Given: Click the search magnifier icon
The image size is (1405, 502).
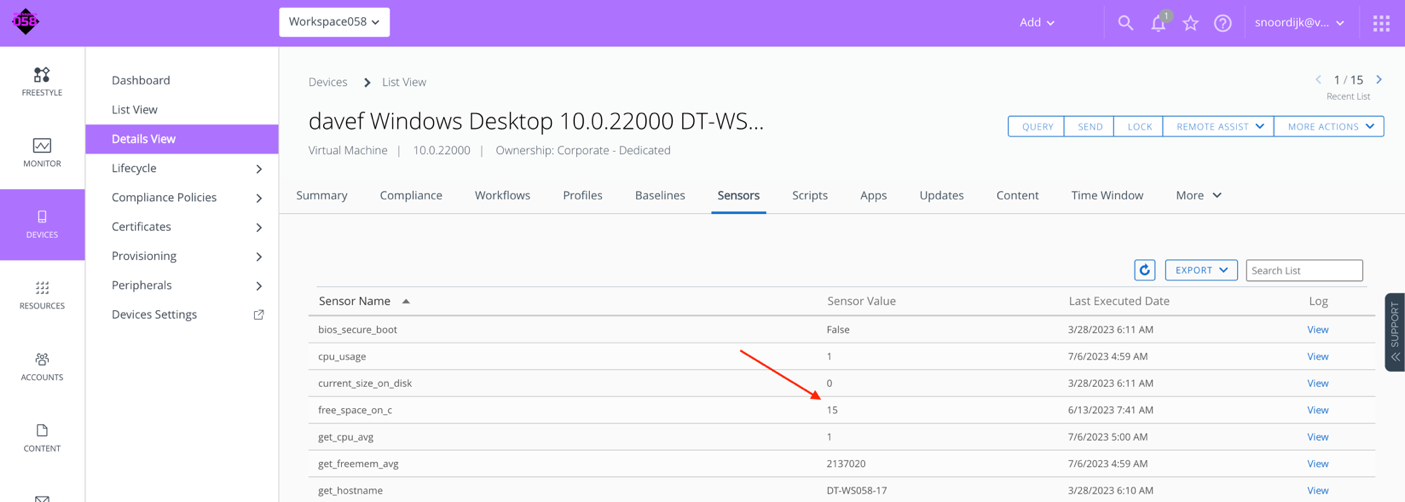Looking at the screenshot, I should click(1125, 22).
